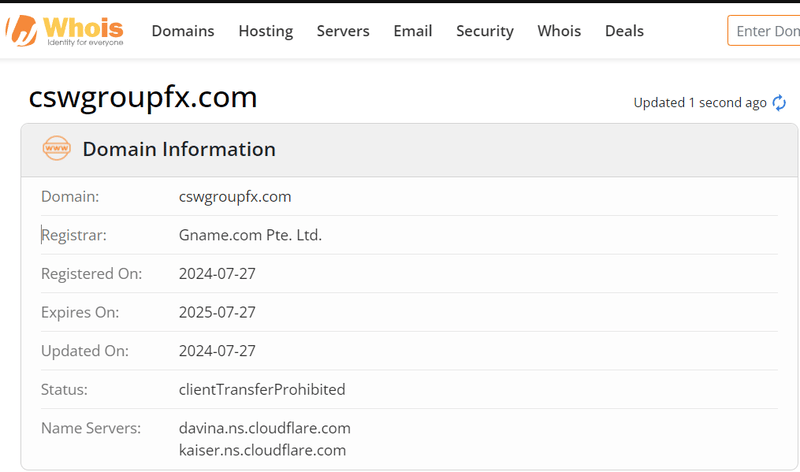This screenshot has width=800, height=472.
Task: Click the expiry date 2025-07-27
Action: [x=217, y=312]
